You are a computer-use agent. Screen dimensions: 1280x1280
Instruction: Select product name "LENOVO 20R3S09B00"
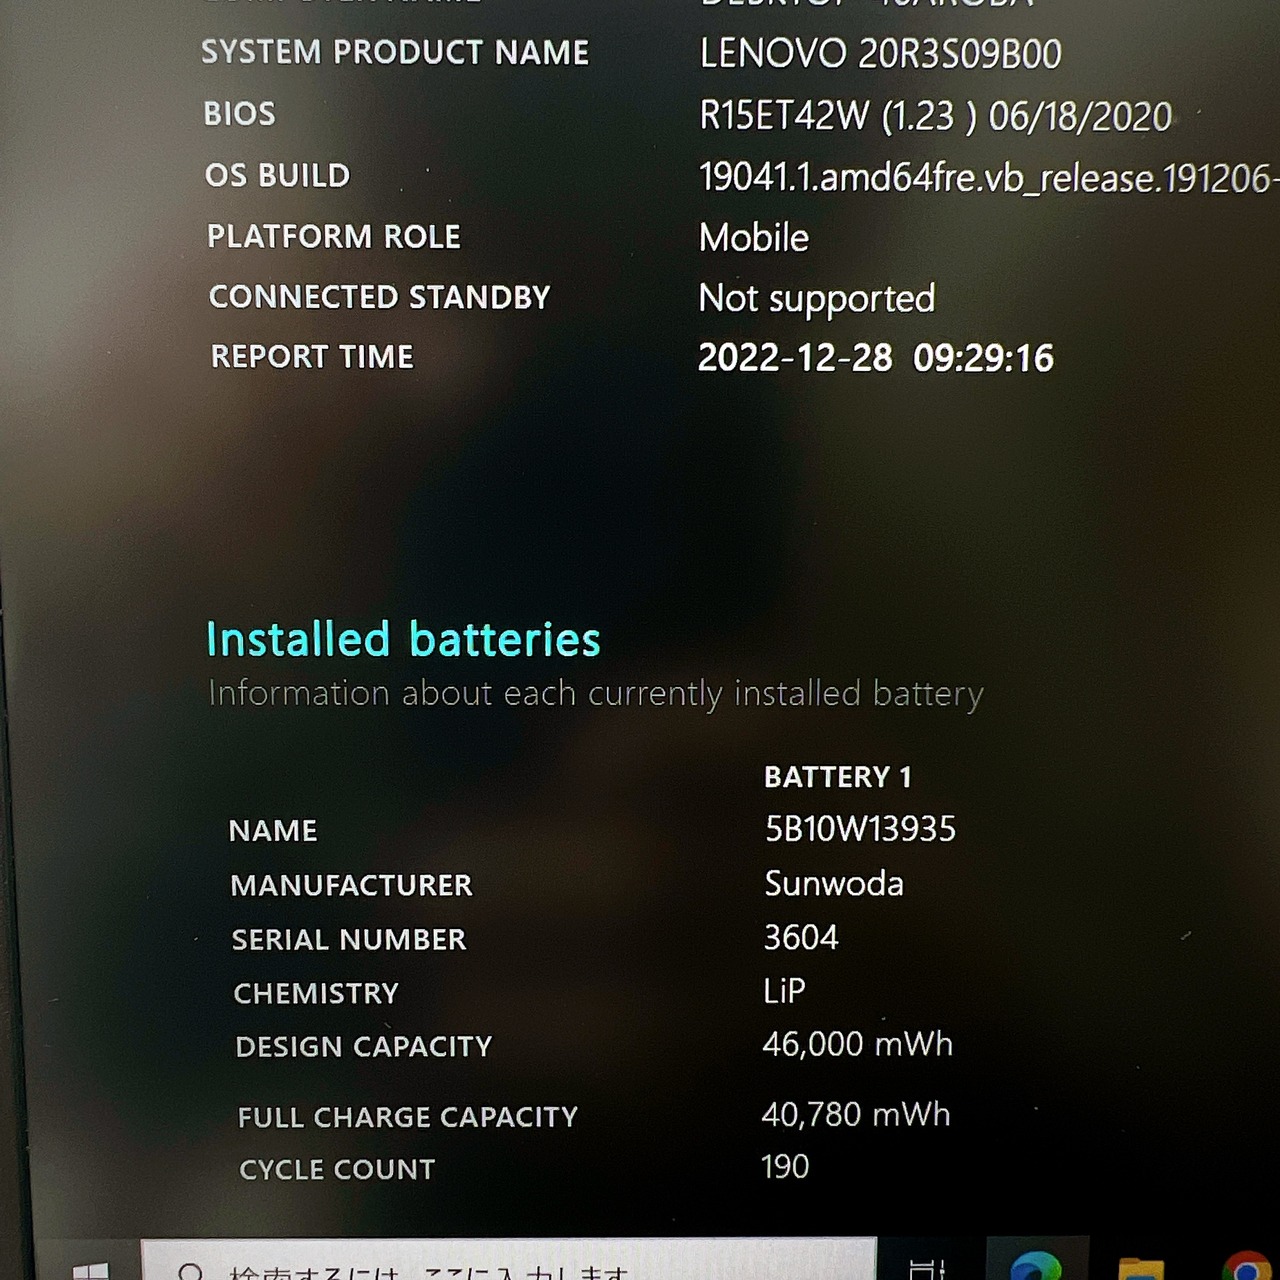pyautogui.click(x=881, y=54)
